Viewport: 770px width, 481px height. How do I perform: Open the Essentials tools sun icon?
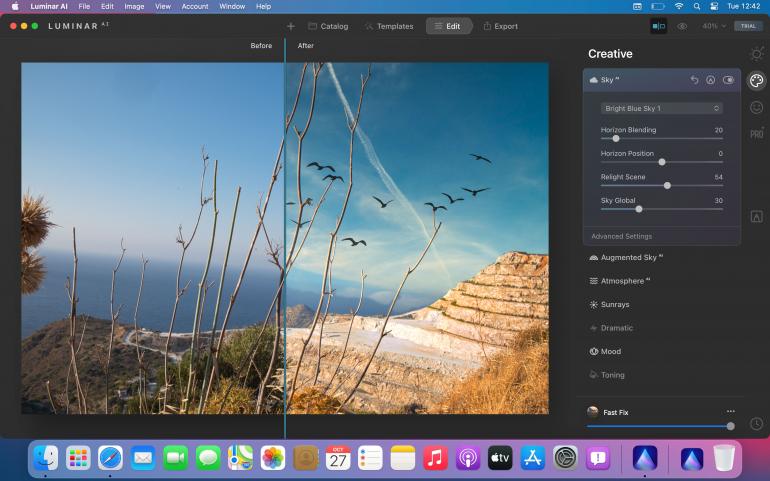coord(756,54)
